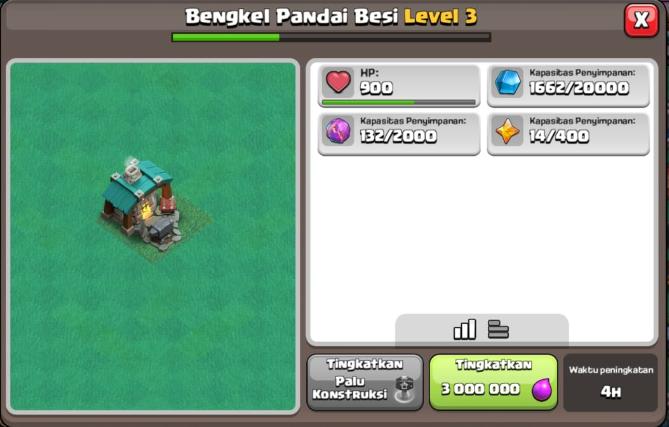
Task: Switch to bar chart stats view
Action: 465,329
